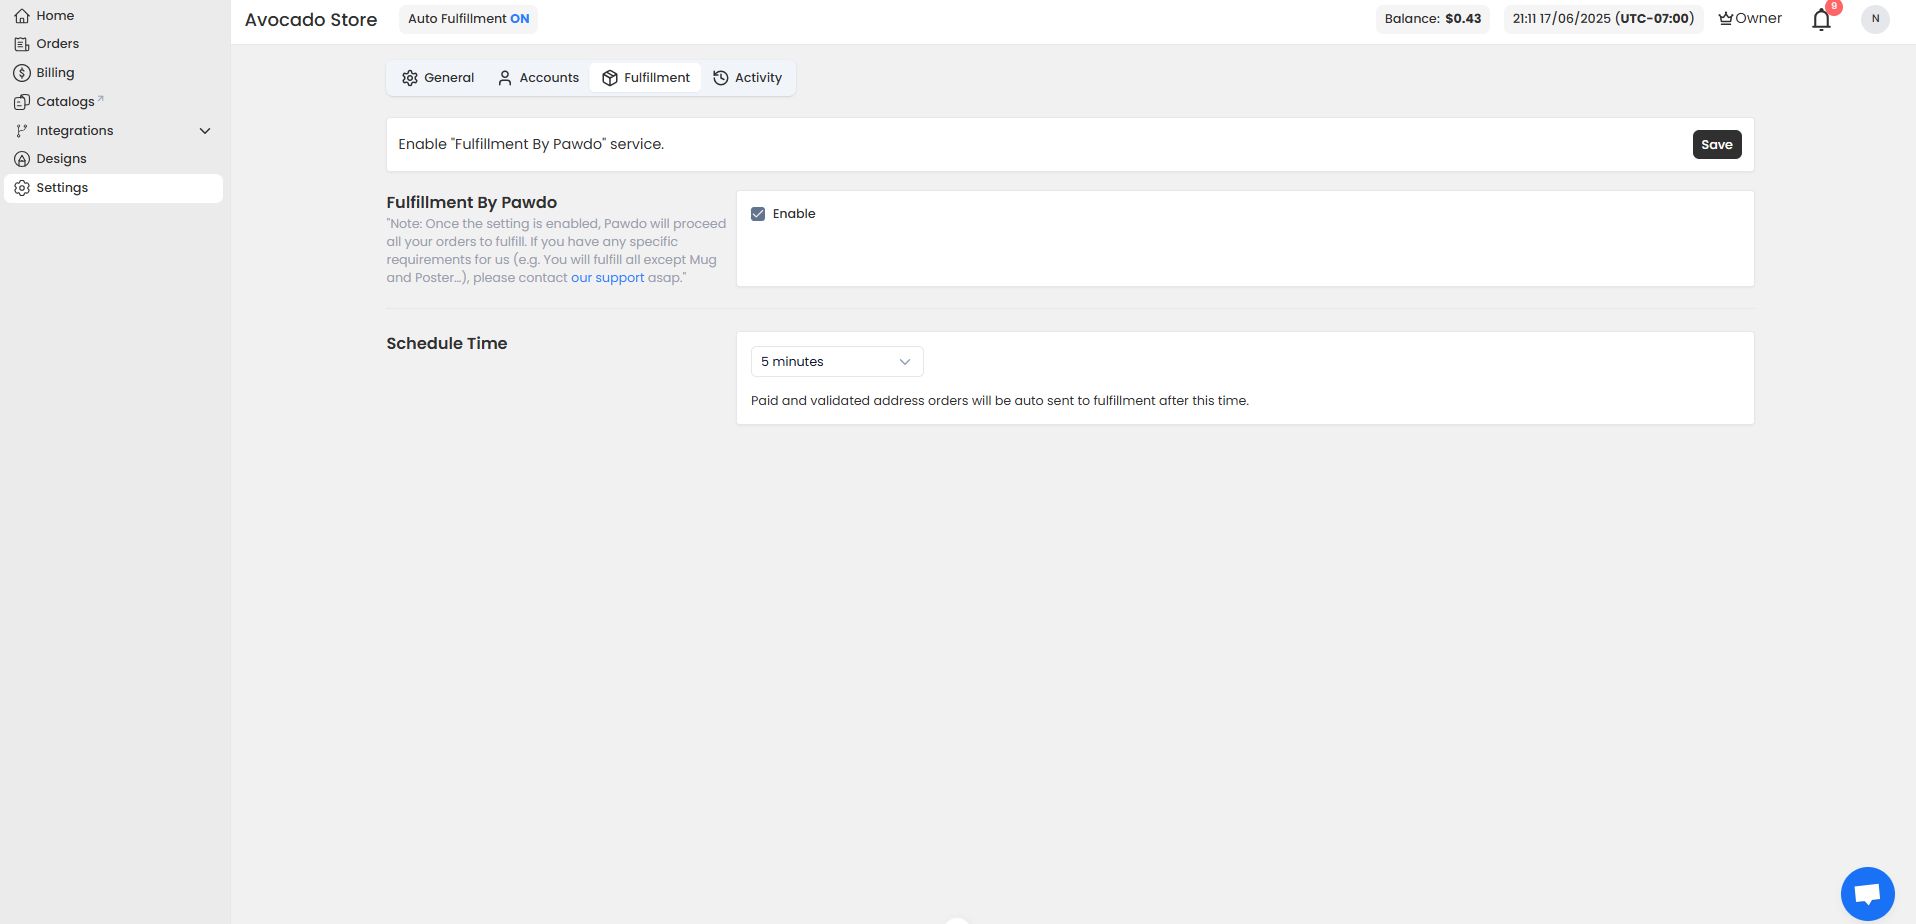Click the Integrations branch icon
1916x924 pixels.
click(22, 131)
